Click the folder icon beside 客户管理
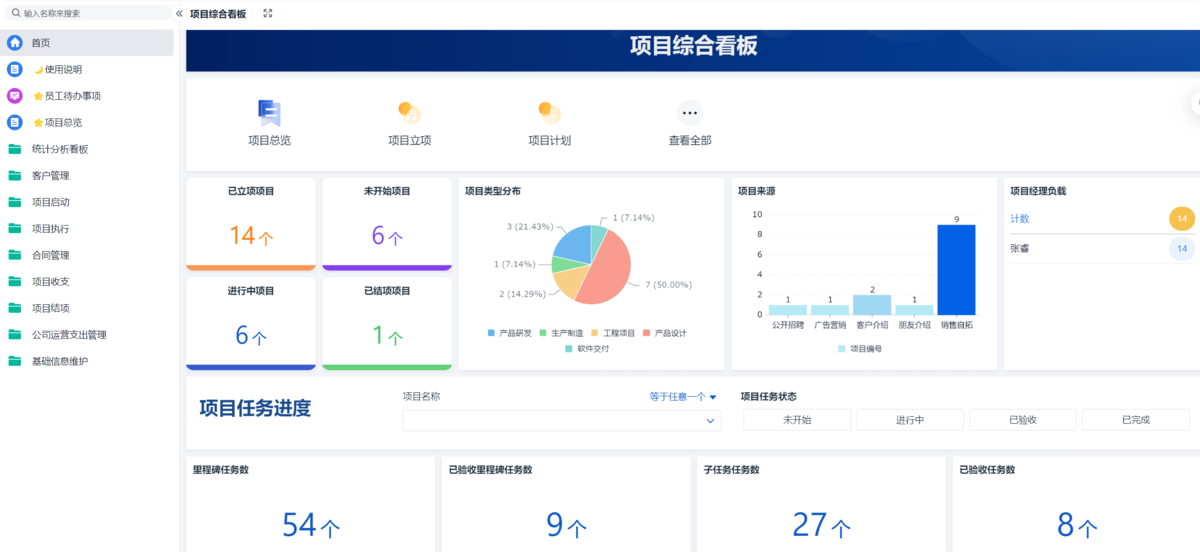 click(15, 175)
